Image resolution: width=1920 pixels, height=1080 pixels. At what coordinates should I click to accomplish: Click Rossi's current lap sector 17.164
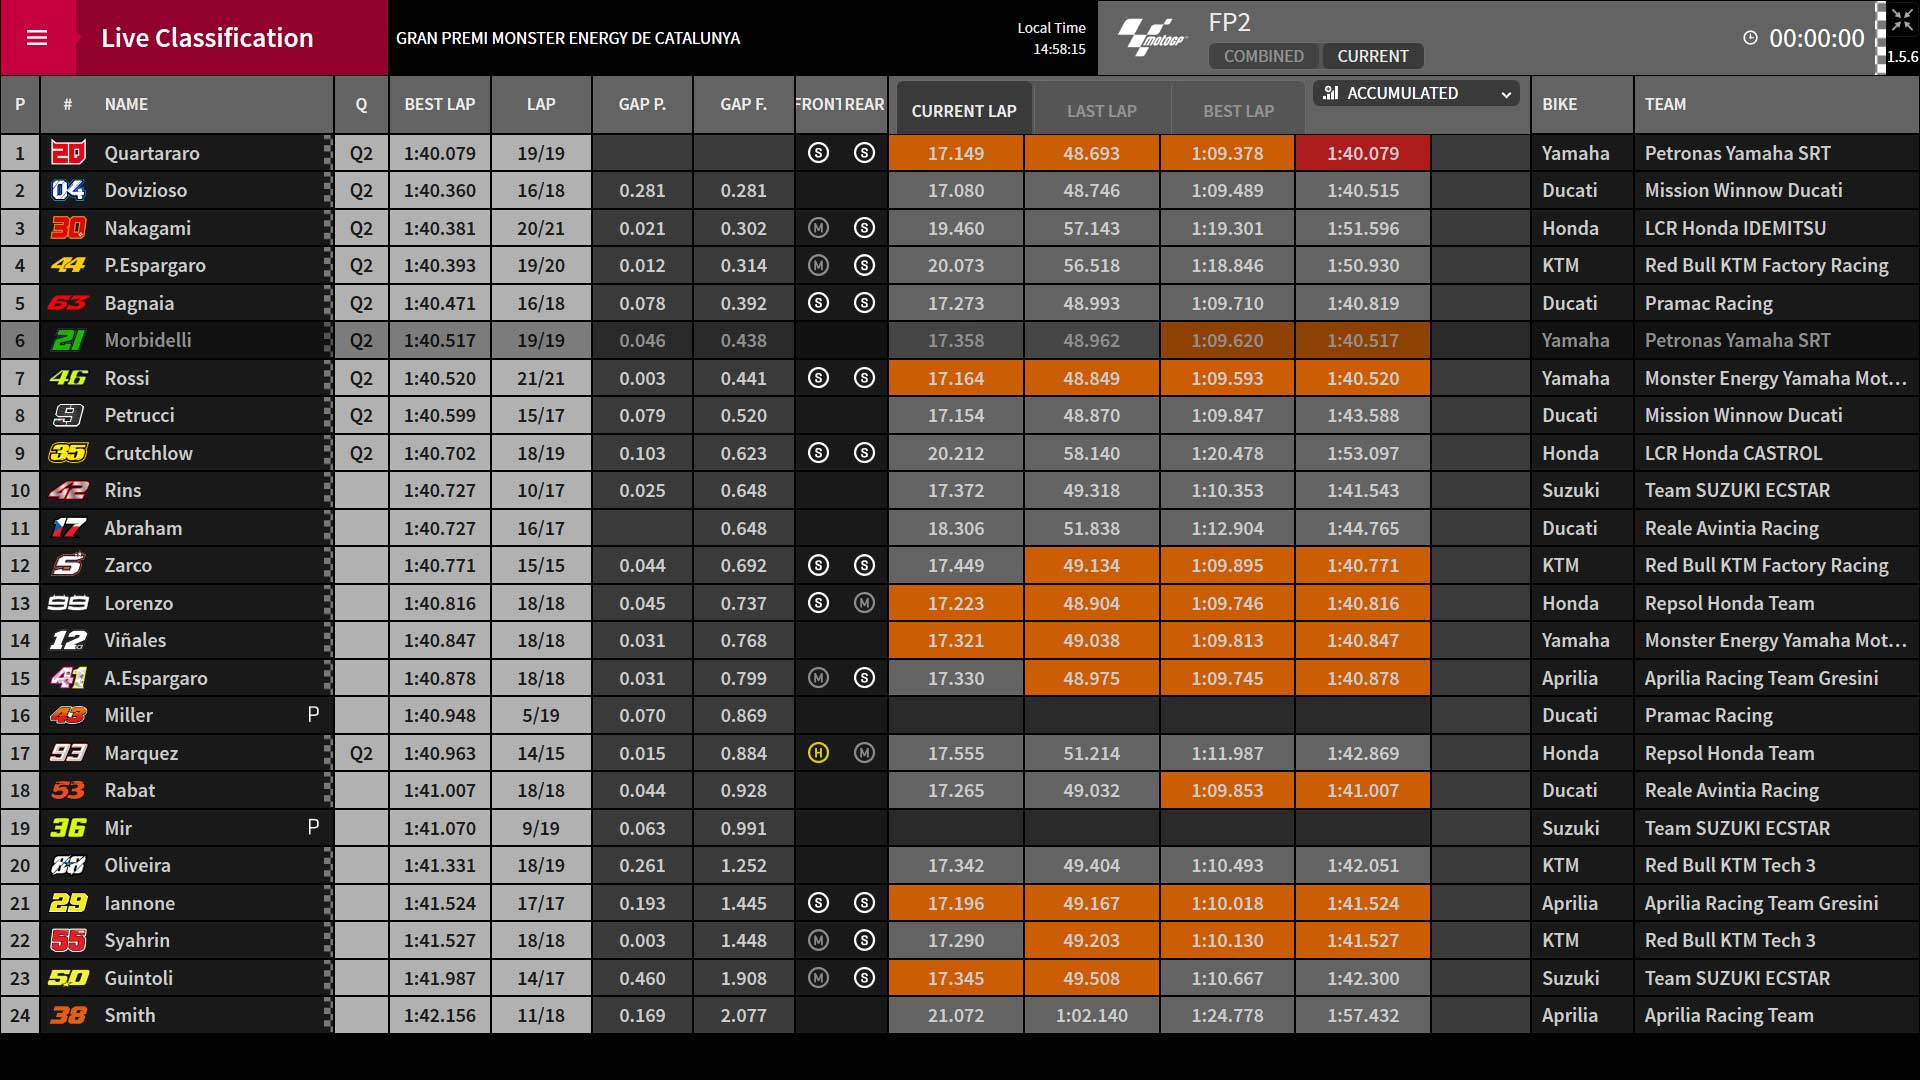956,378
